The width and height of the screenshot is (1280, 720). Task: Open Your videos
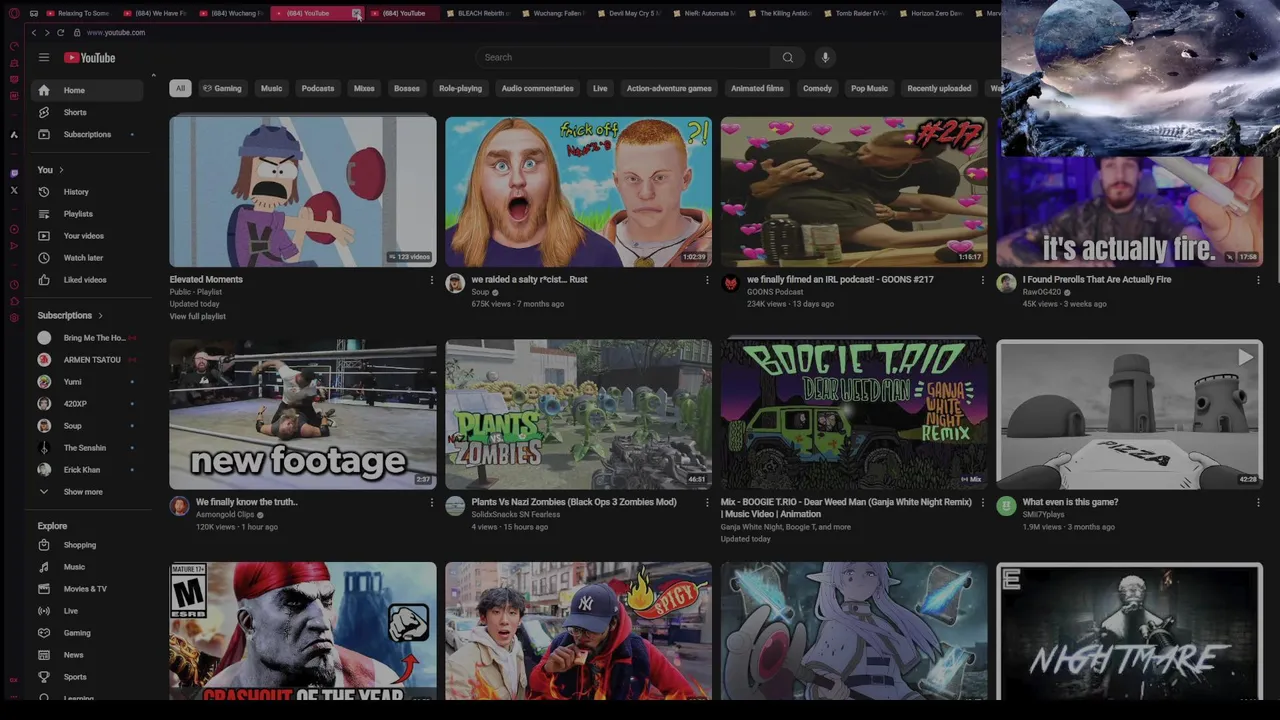coord(87,236)
